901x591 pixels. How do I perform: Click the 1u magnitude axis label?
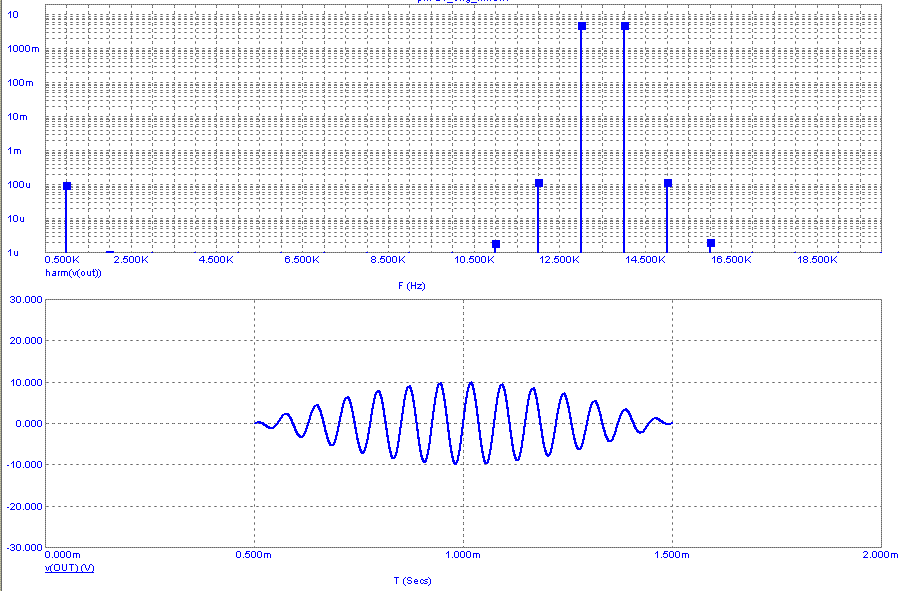coord(13,252)
